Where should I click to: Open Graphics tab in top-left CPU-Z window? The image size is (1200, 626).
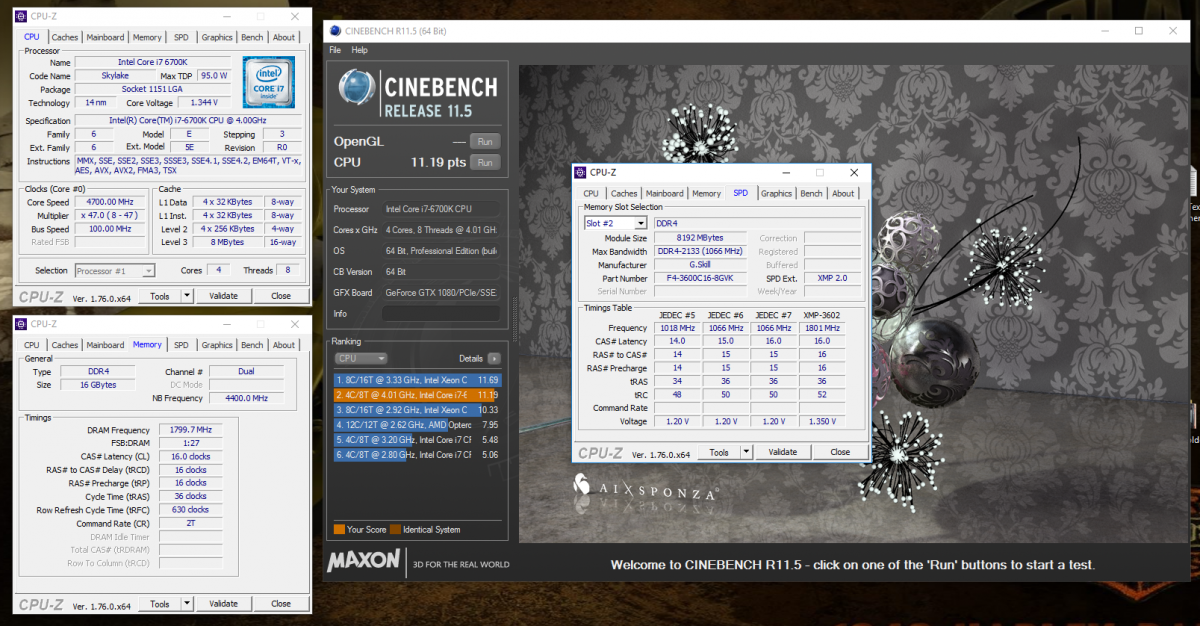click(x=217, y=37)
